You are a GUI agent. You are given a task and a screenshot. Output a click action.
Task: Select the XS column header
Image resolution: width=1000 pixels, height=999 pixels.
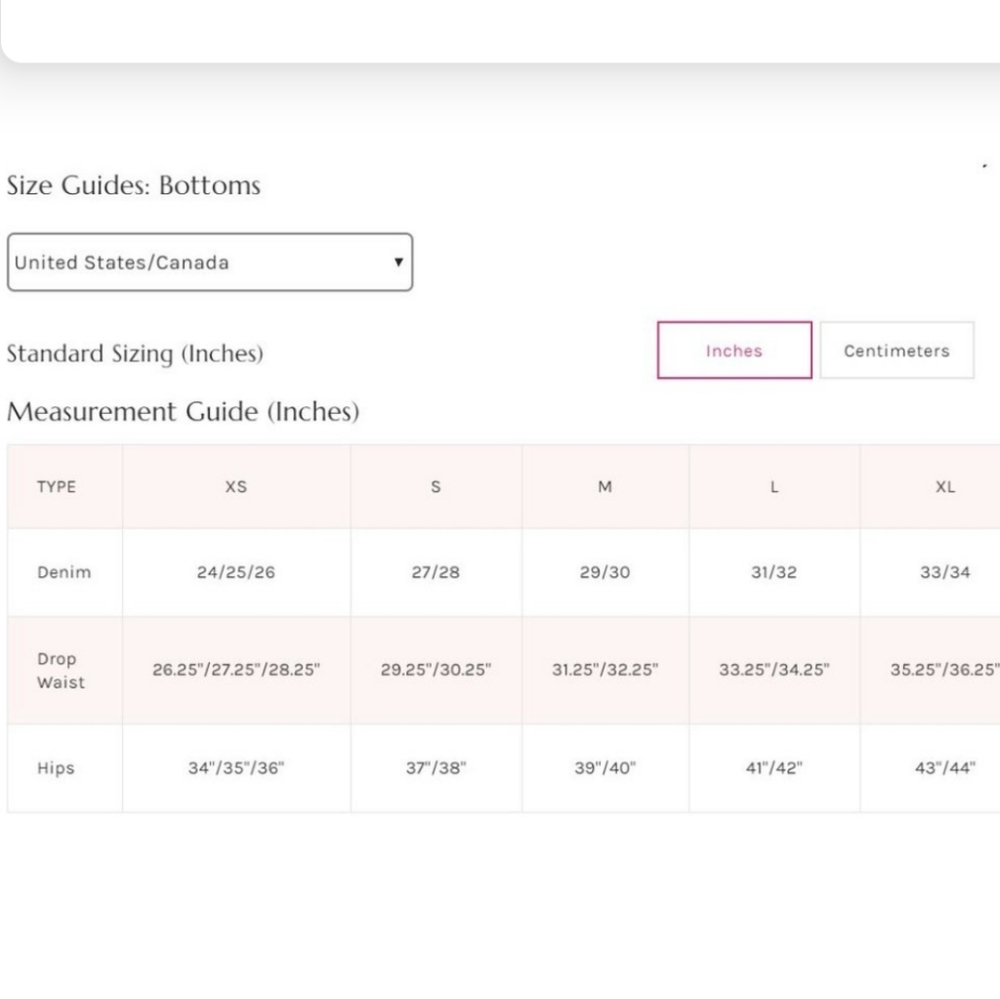tap(236, 487)
